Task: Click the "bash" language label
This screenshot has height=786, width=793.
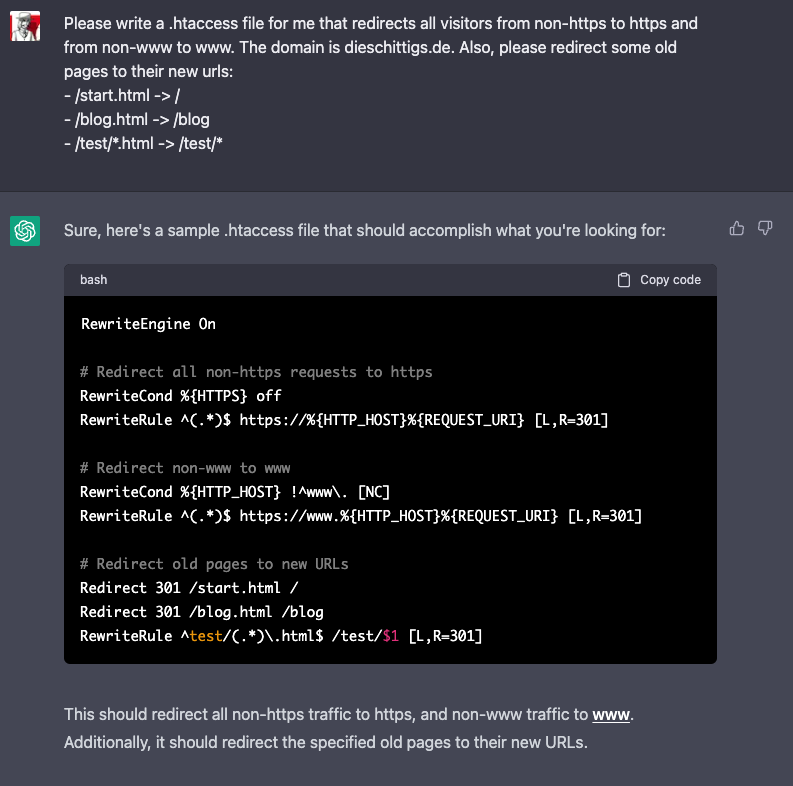Action: [94, 280]
